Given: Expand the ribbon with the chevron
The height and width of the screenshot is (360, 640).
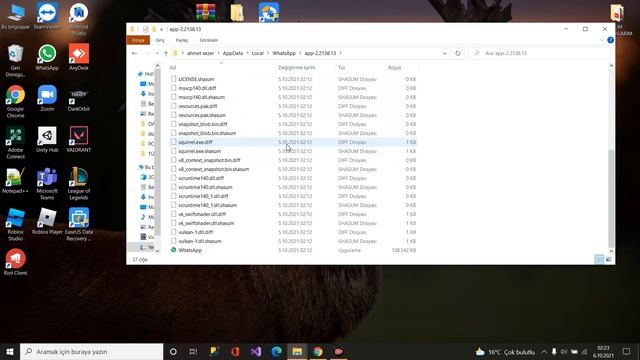Looking at the screenshot, I should click(602, 40).
